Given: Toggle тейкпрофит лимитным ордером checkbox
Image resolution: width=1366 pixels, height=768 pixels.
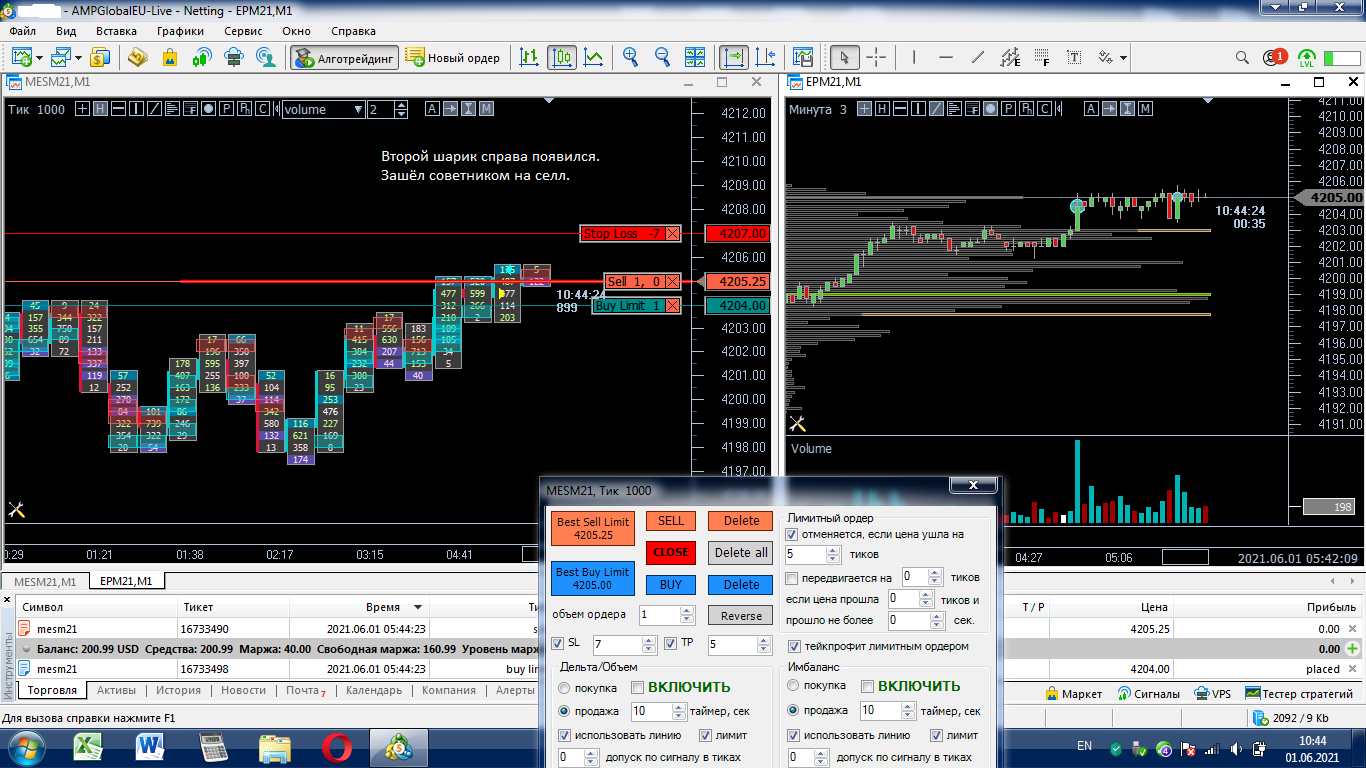Looking at the screenshot, I should pos(796,647).
